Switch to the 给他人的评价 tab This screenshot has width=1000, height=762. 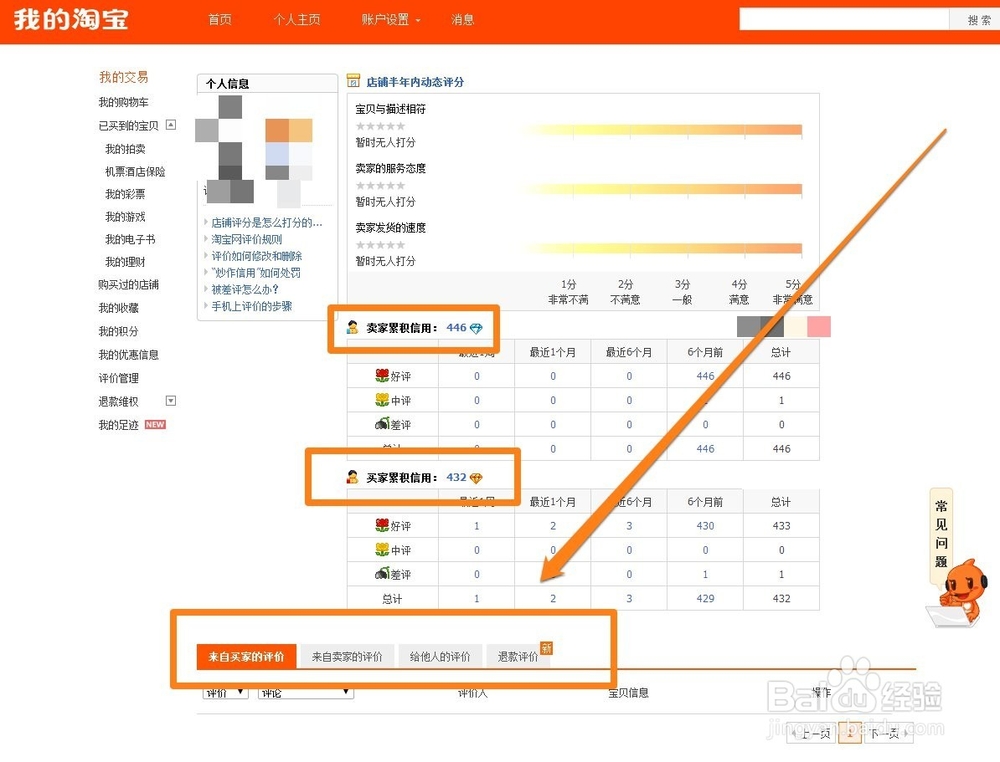point(440,657)
